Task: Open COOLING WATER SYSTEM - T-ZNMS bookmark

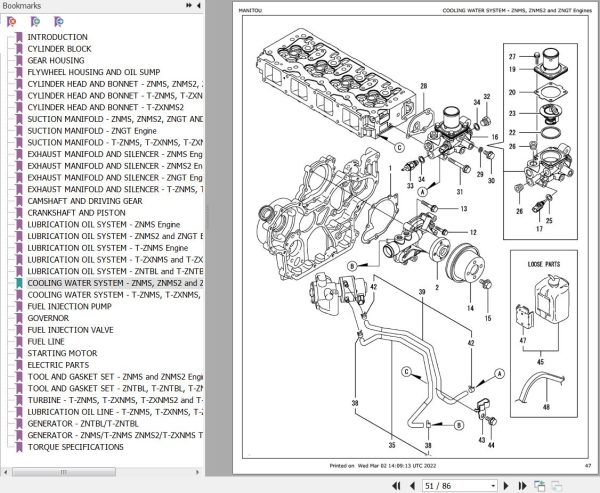Action: point(115,295)
